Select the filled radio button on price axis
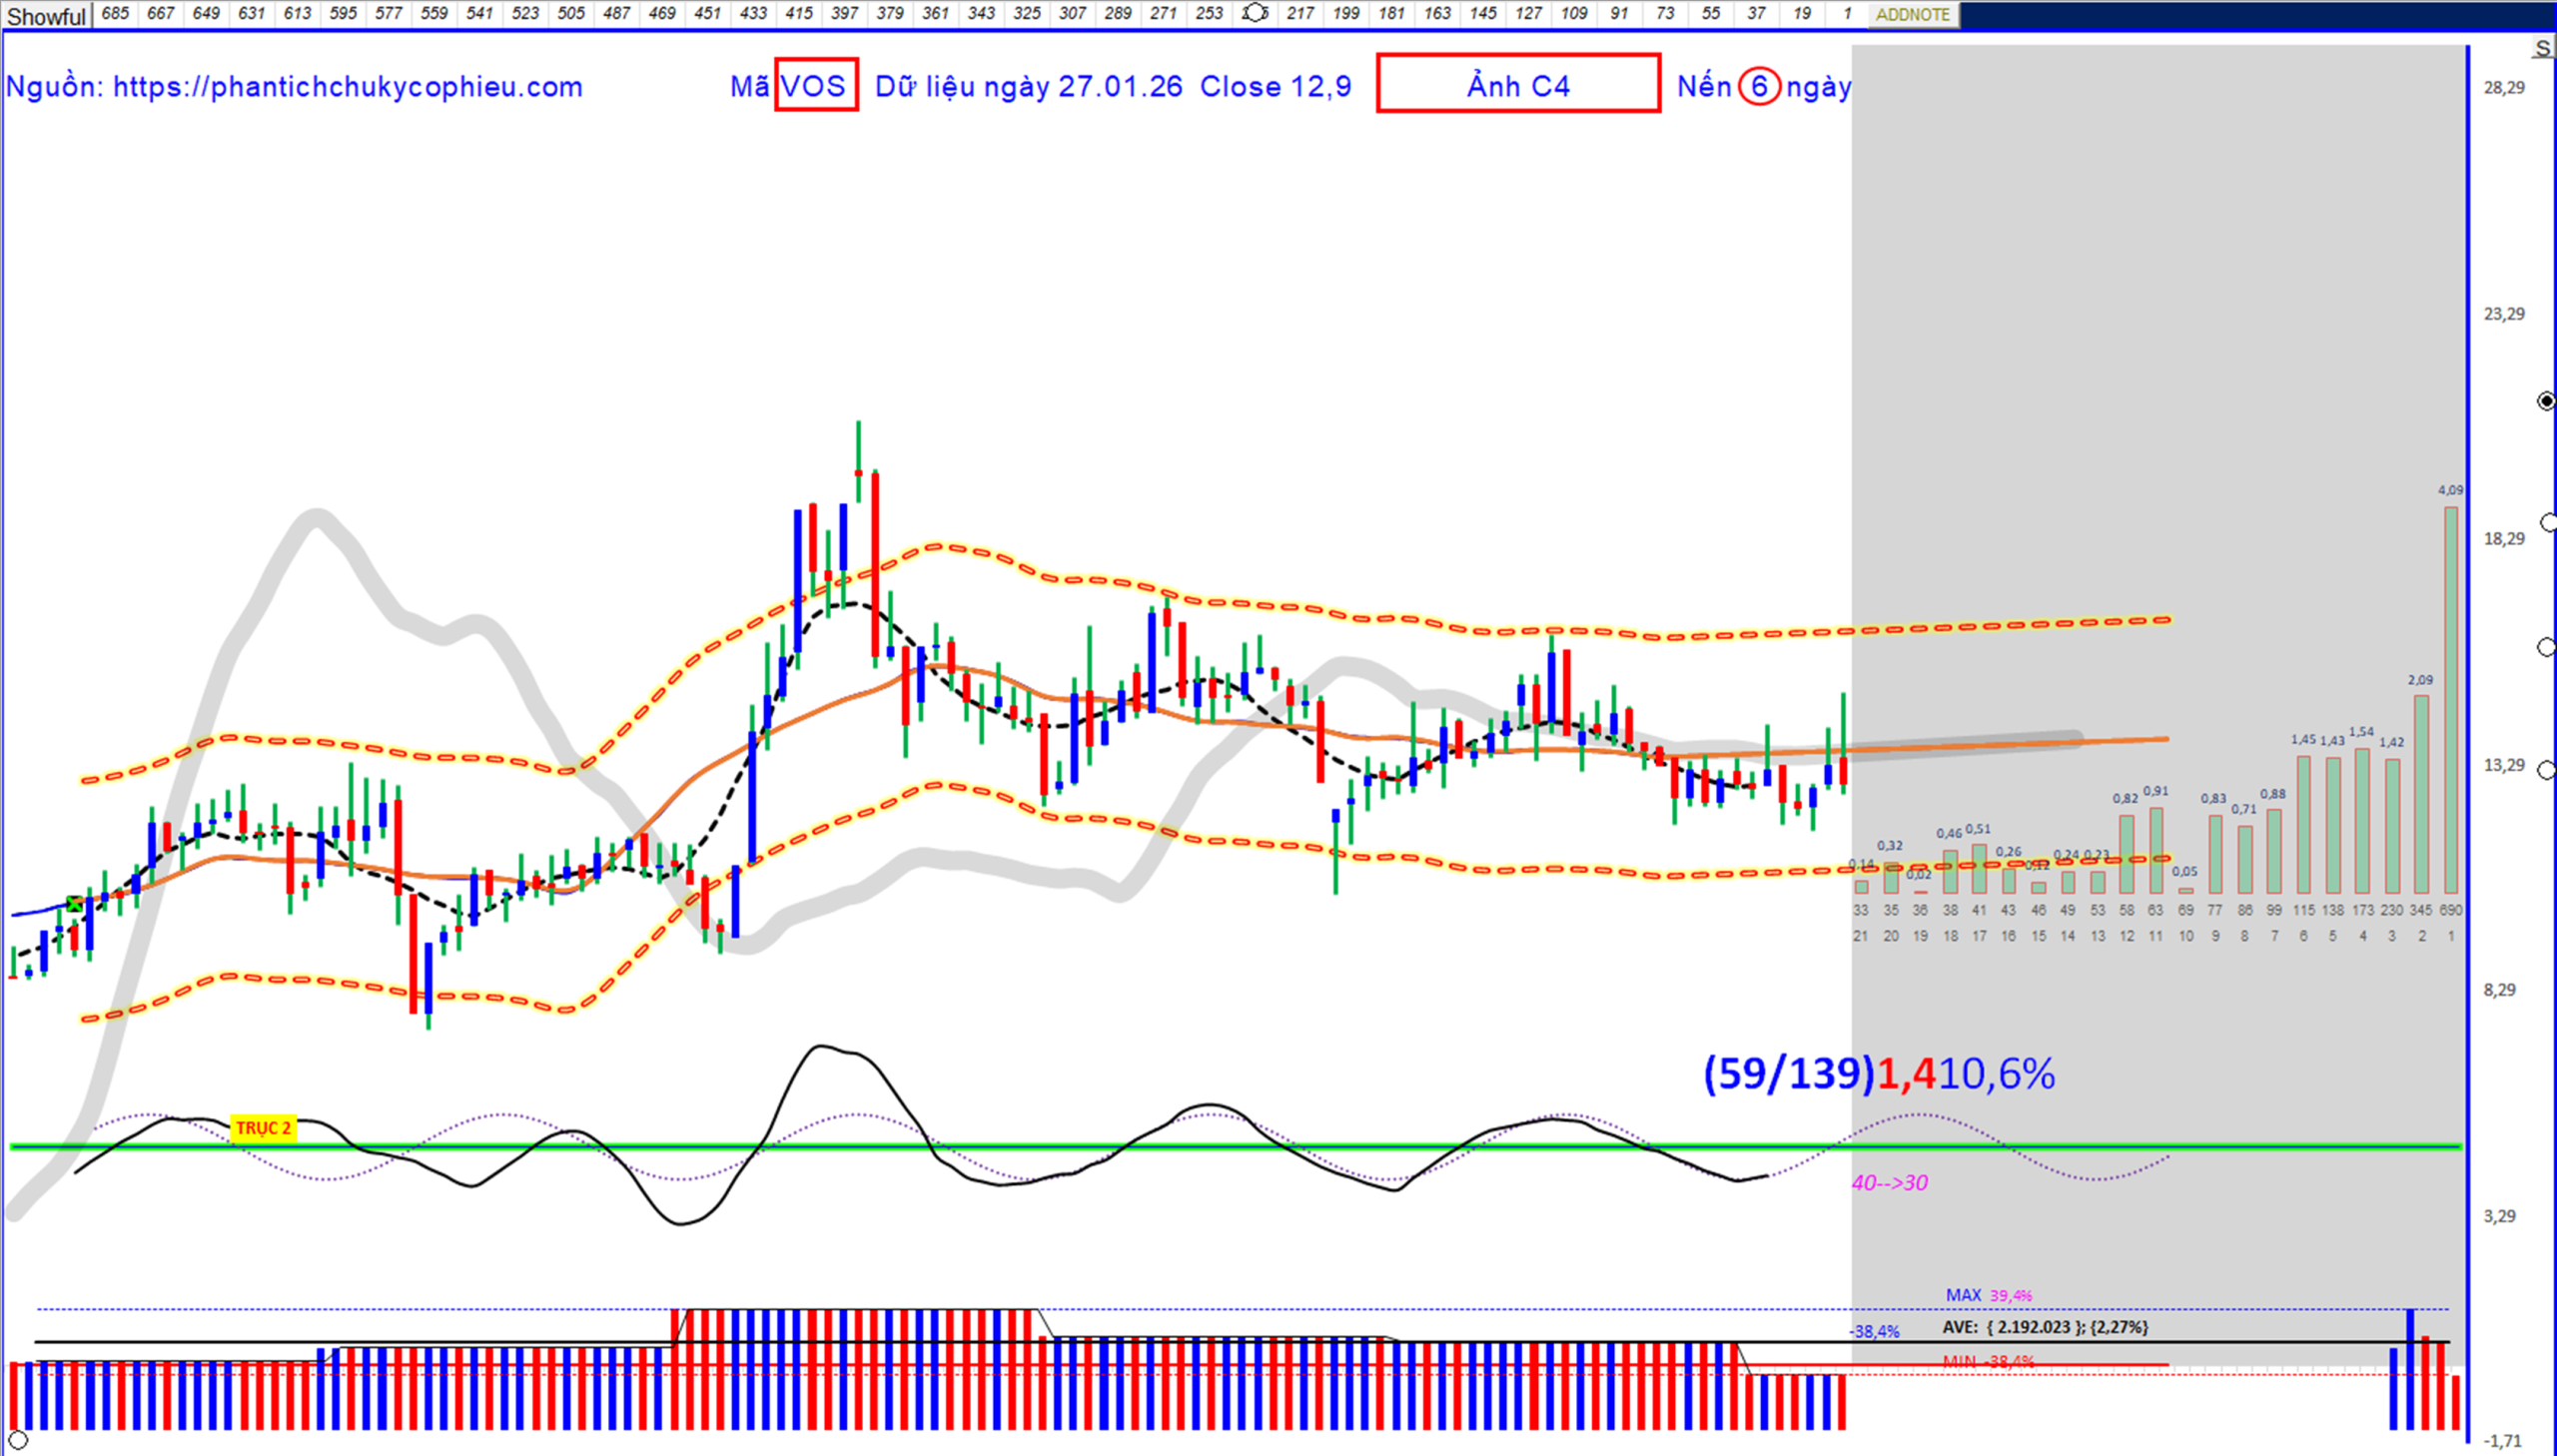The image size is (2557, 1456). [2547, 401]
